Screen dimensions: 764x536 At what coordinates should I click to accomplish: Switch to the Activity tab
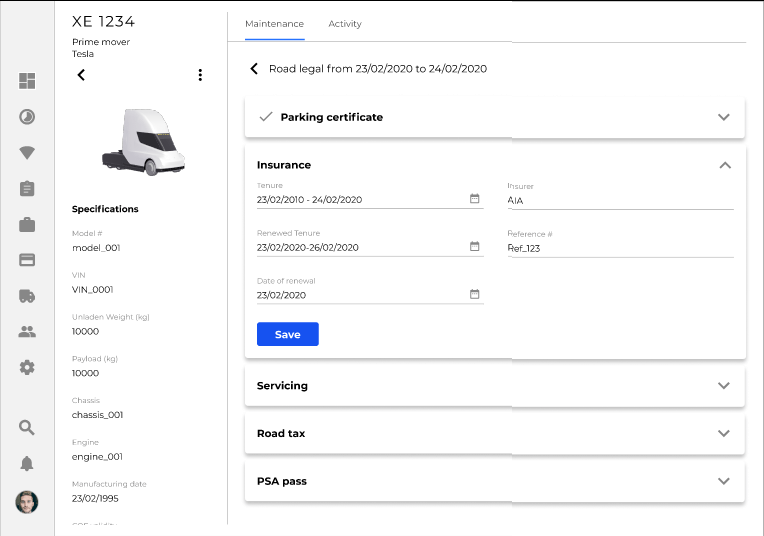point(345,24)
